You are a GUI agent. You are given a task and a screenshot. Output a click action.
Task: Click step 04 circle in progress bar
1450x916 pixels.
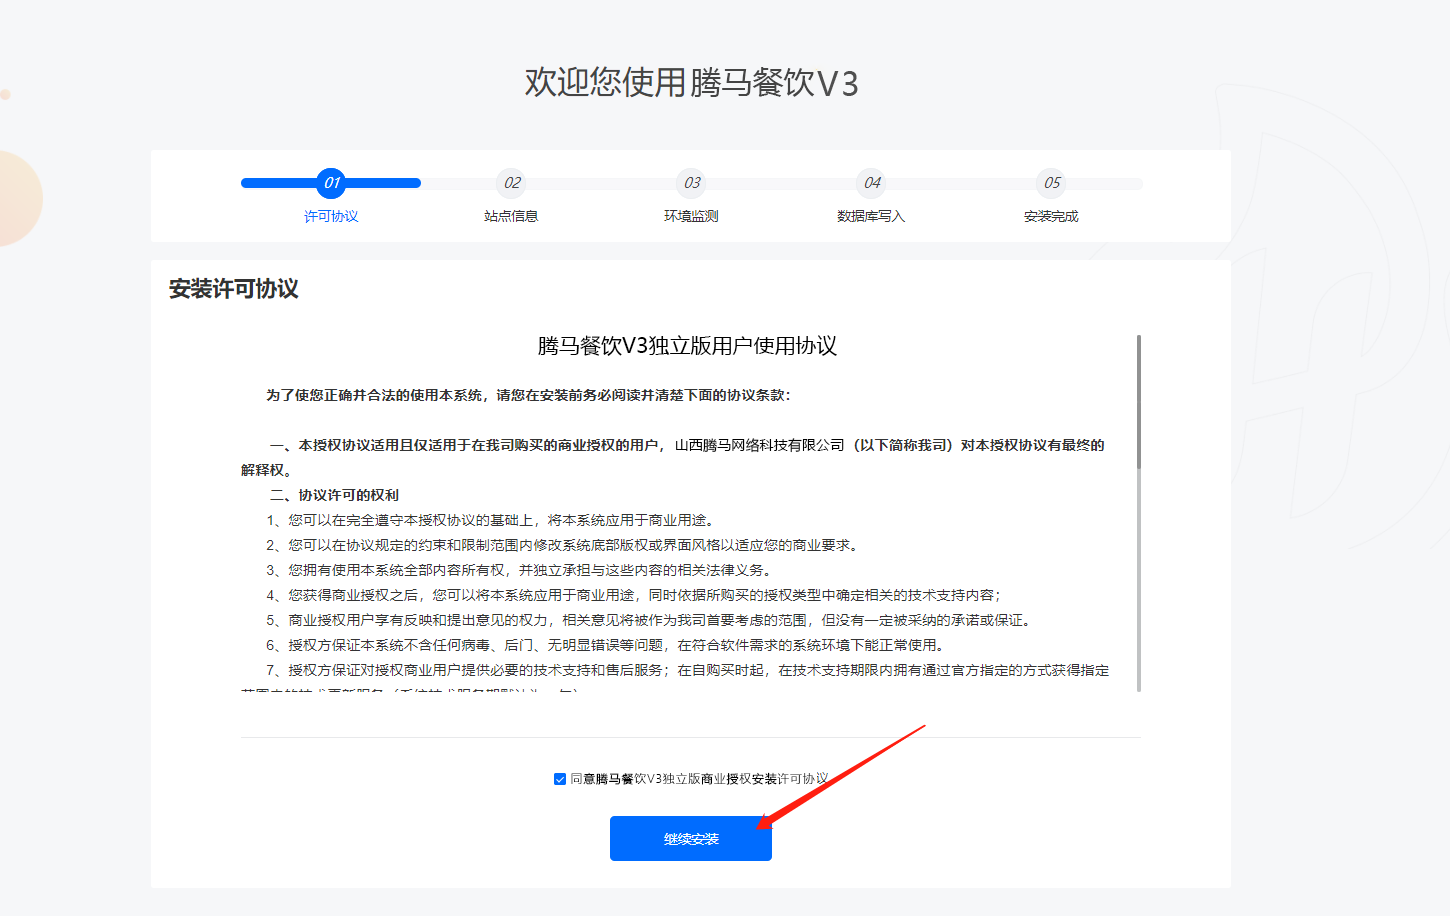coord(871,183)
